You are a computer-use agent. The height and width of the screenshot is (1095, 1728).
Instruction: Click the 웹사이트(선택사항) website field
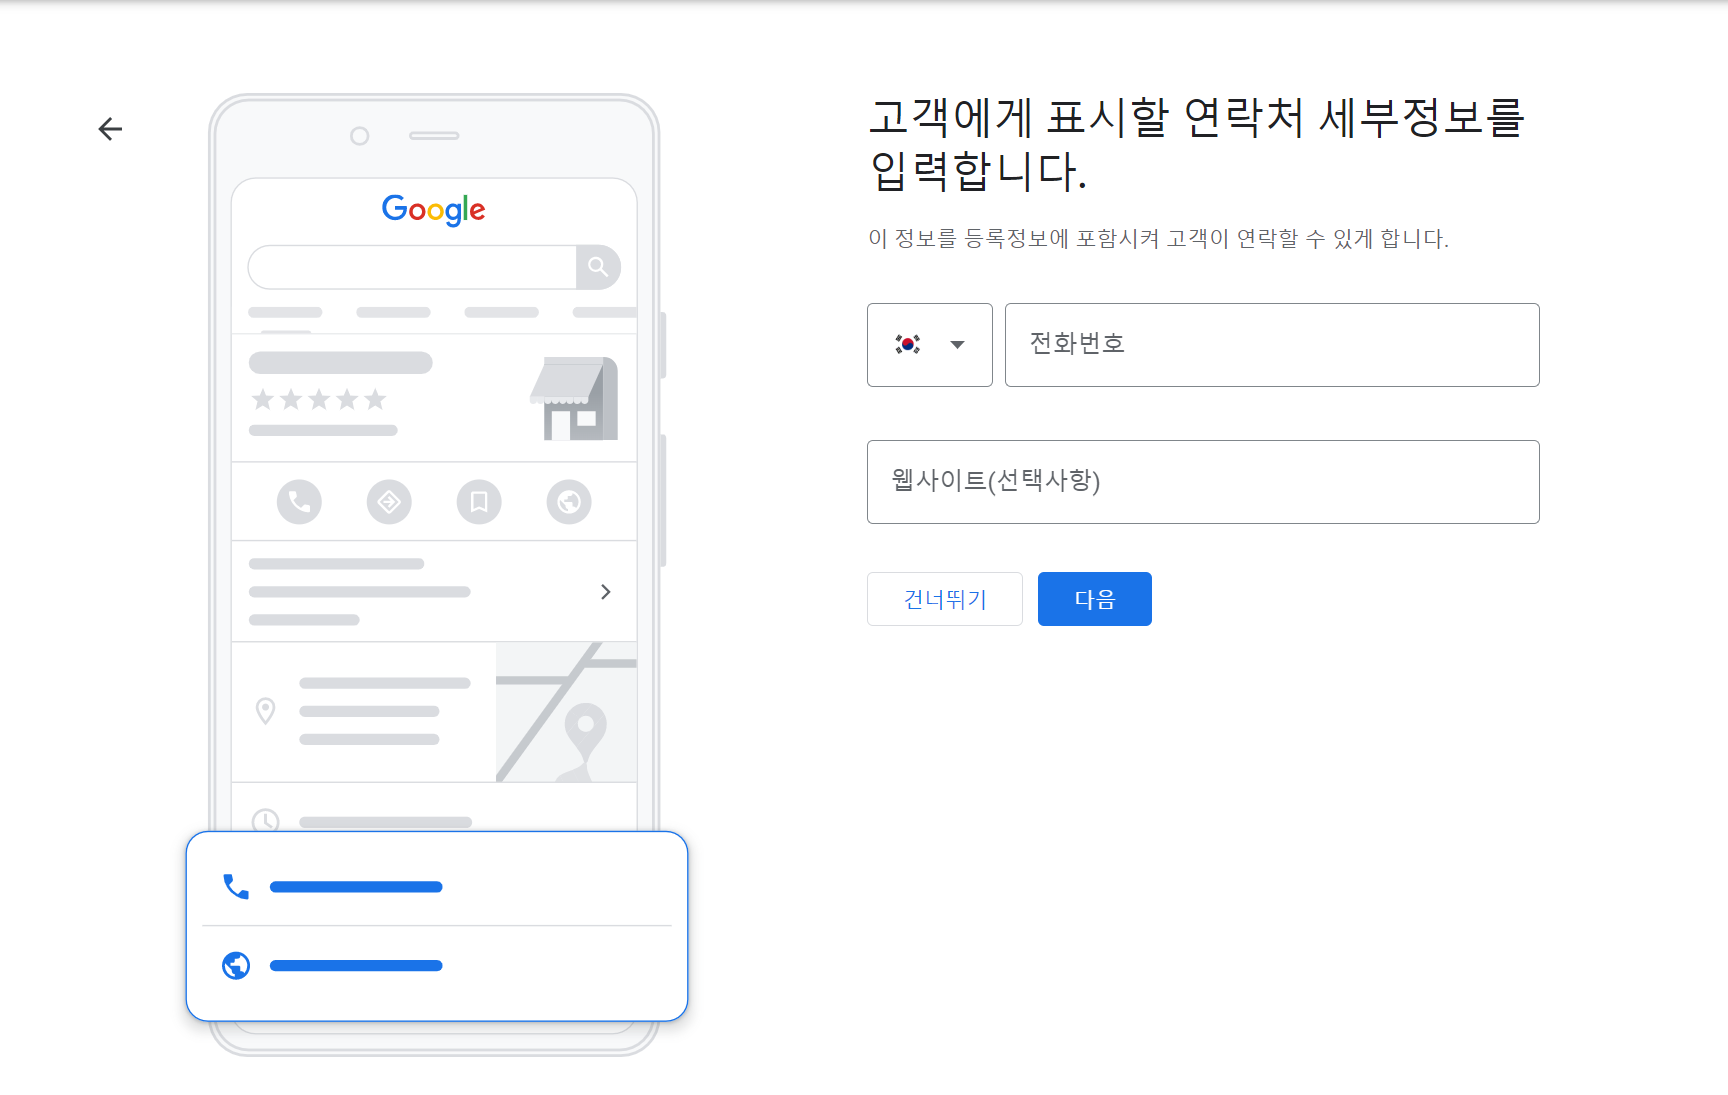tap(1203, 481)
